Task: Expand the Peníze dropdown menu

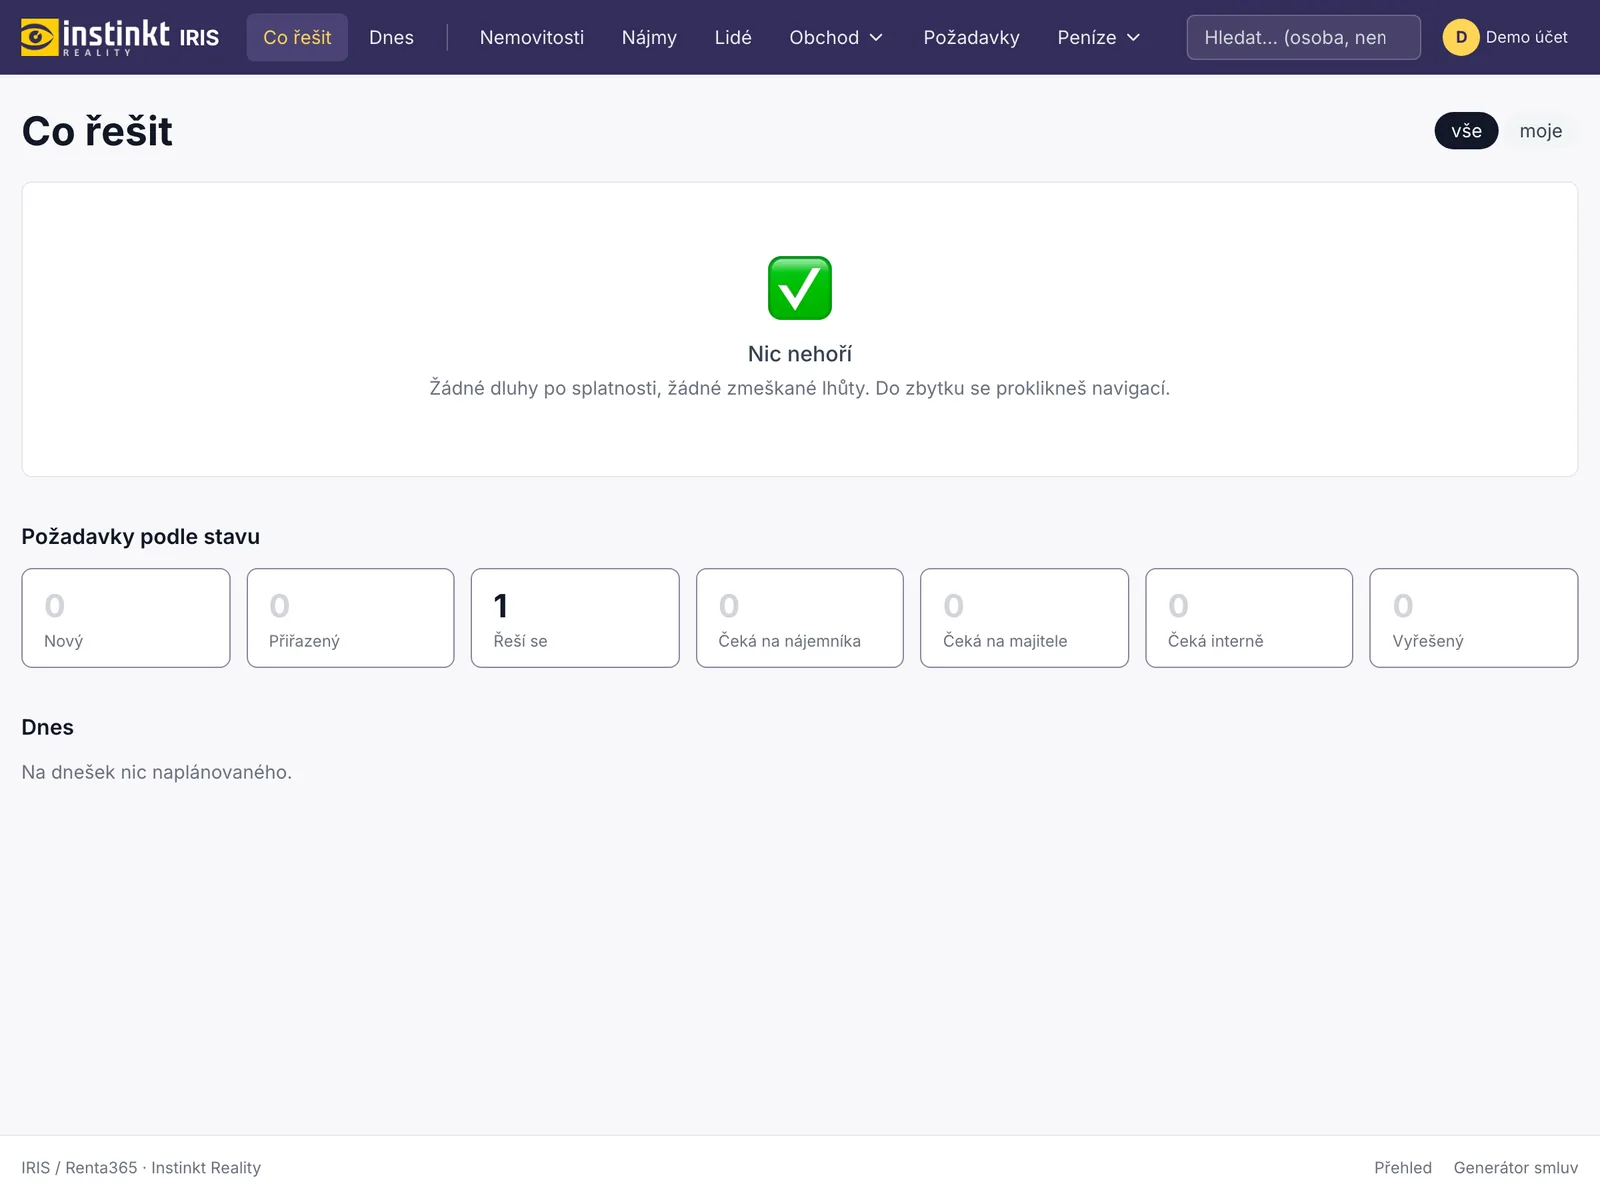Action: (1098, 37)
